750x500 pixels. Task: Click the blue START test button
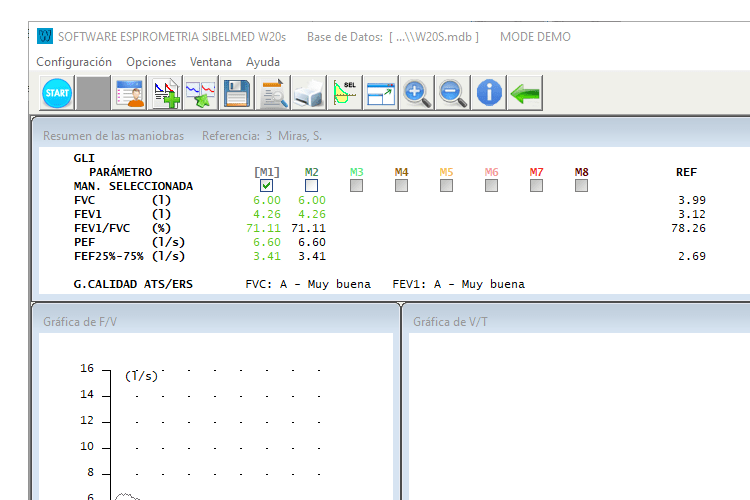57,94
